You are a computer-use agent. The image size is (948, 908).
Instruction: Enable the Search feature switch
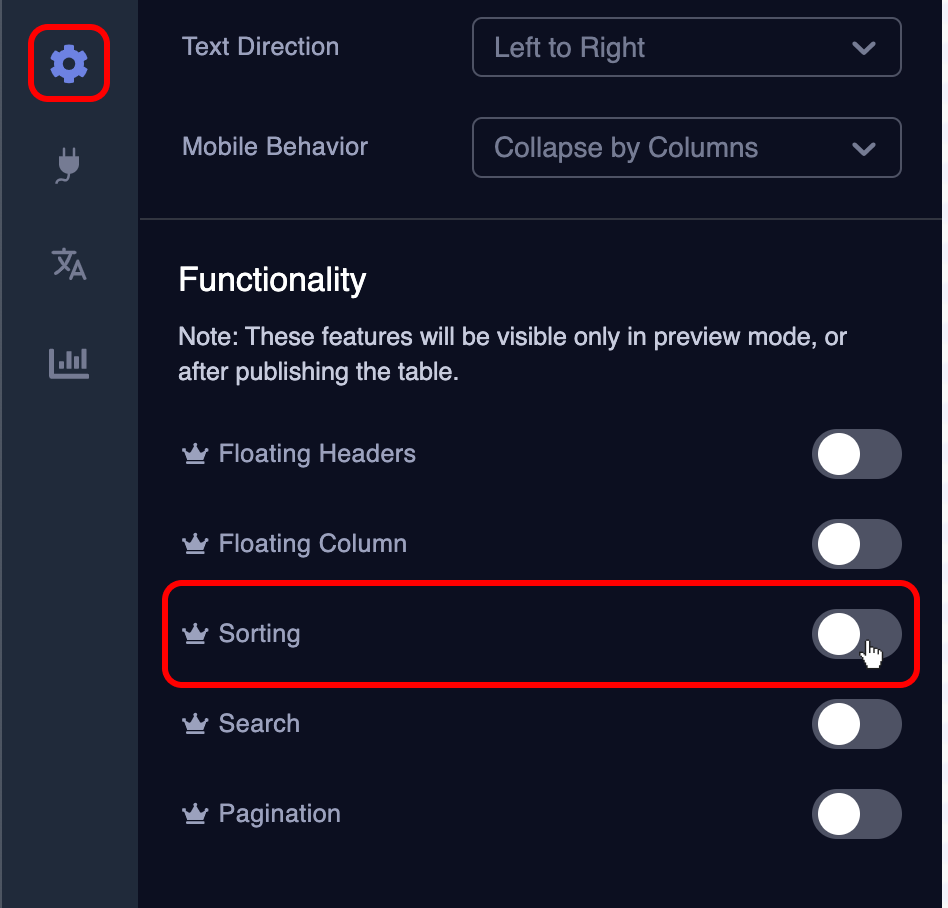click(857, 724)
